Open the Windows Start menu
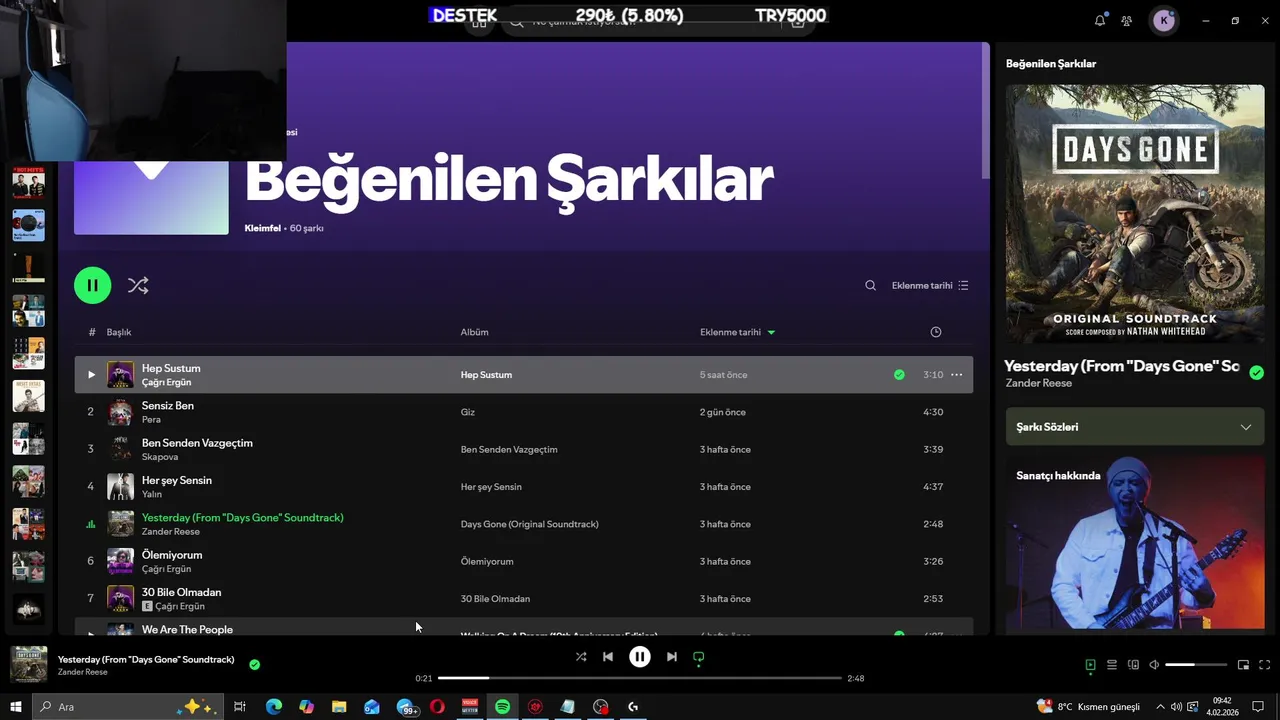This screenshot has height=720, width=1280. click(x=16, y=707)
